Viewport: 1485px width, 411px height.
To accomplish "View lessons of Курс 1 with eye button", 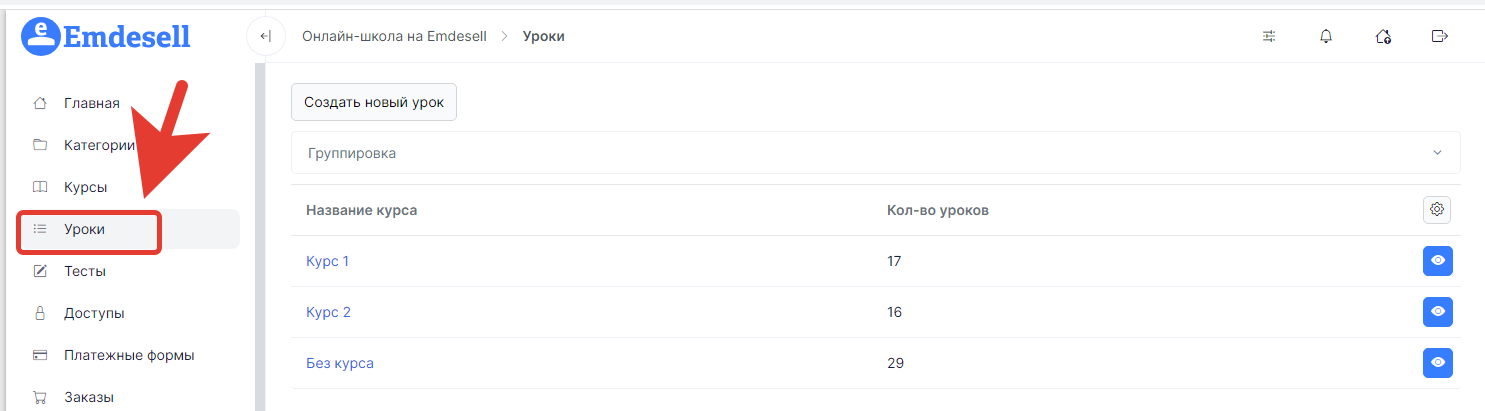I will (x=1438, y=261).
